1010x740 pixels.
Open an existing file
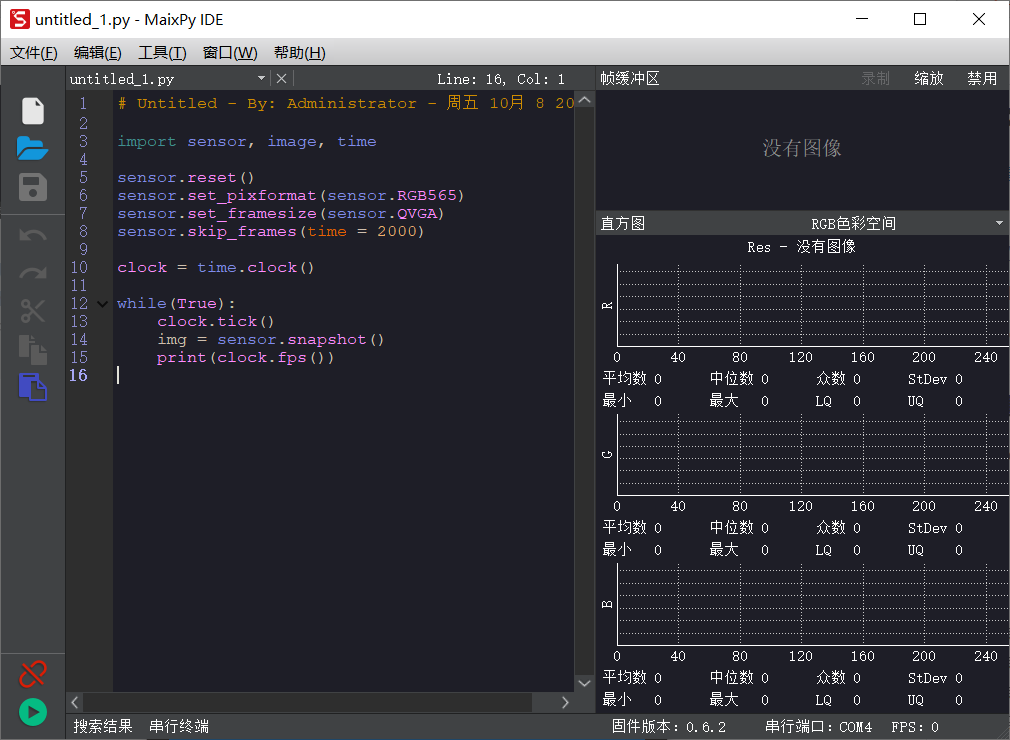pos(32,148)
